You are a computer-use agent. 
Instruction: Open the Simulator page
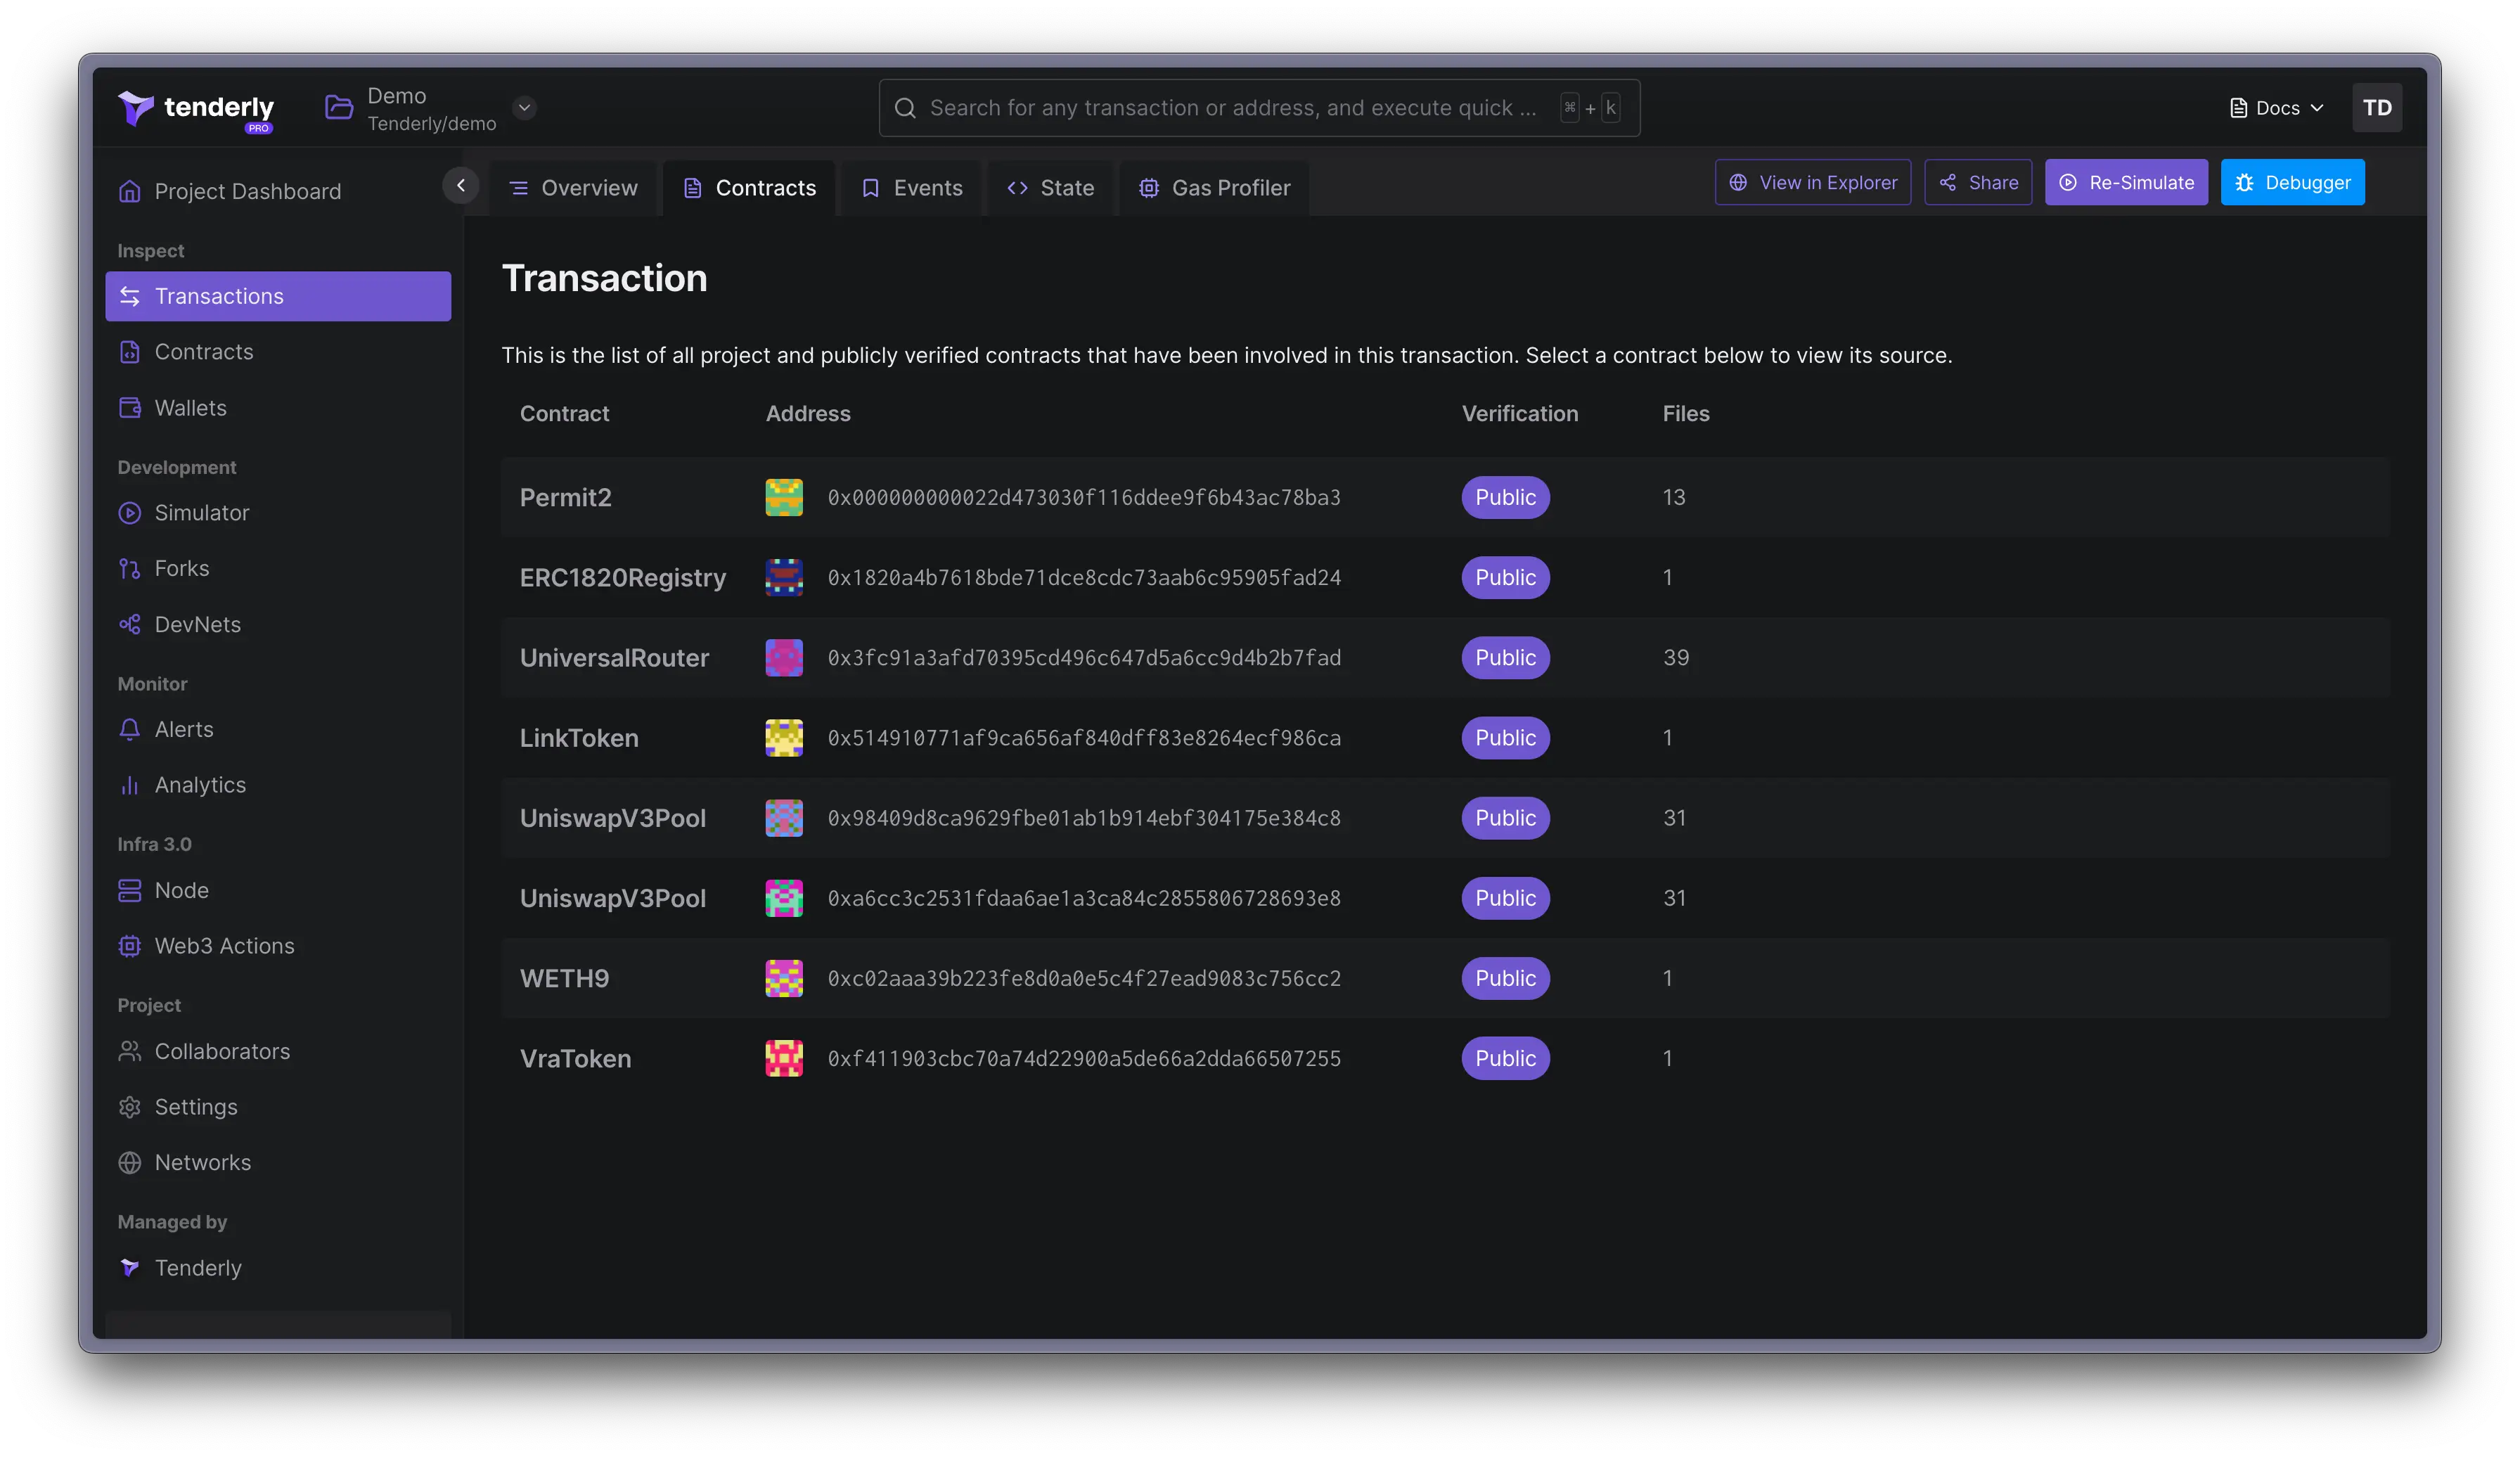(278, 513)
